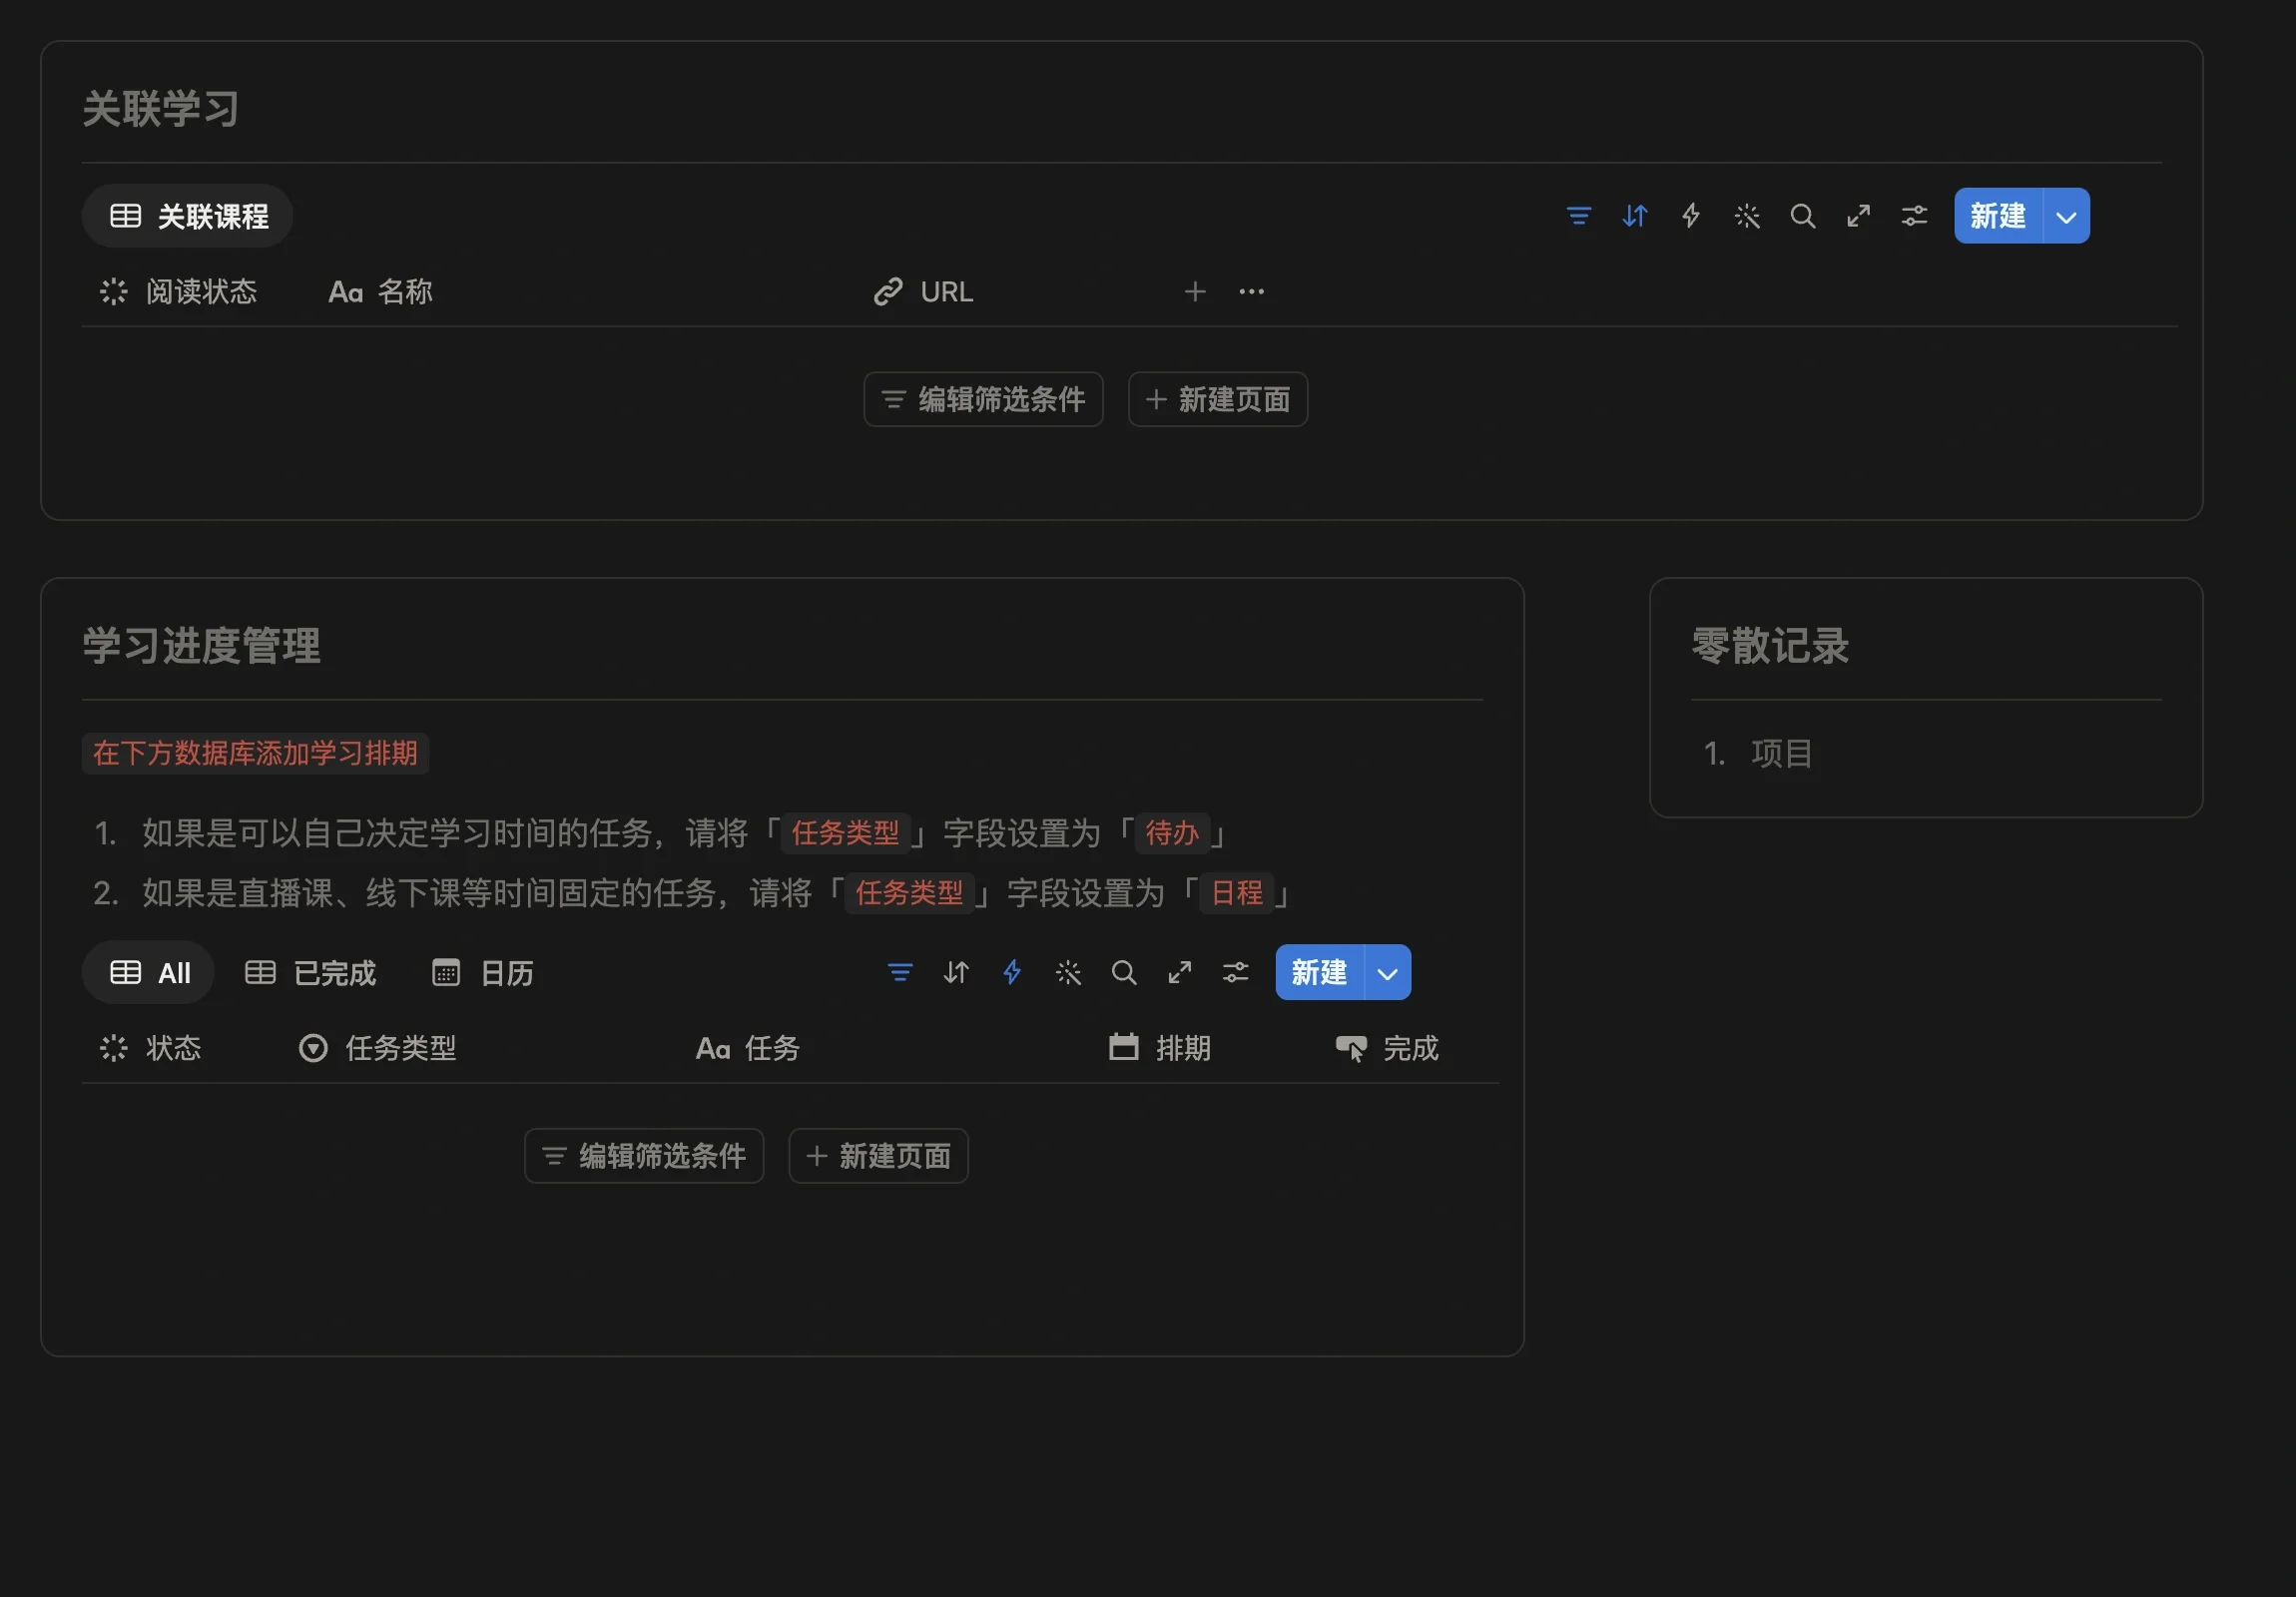The height and width of the screenshot is (1597, 2296).
Task: Expand dropdown arrow beside 学习进度管理 新建 button
Action: tap(1387, 972)
